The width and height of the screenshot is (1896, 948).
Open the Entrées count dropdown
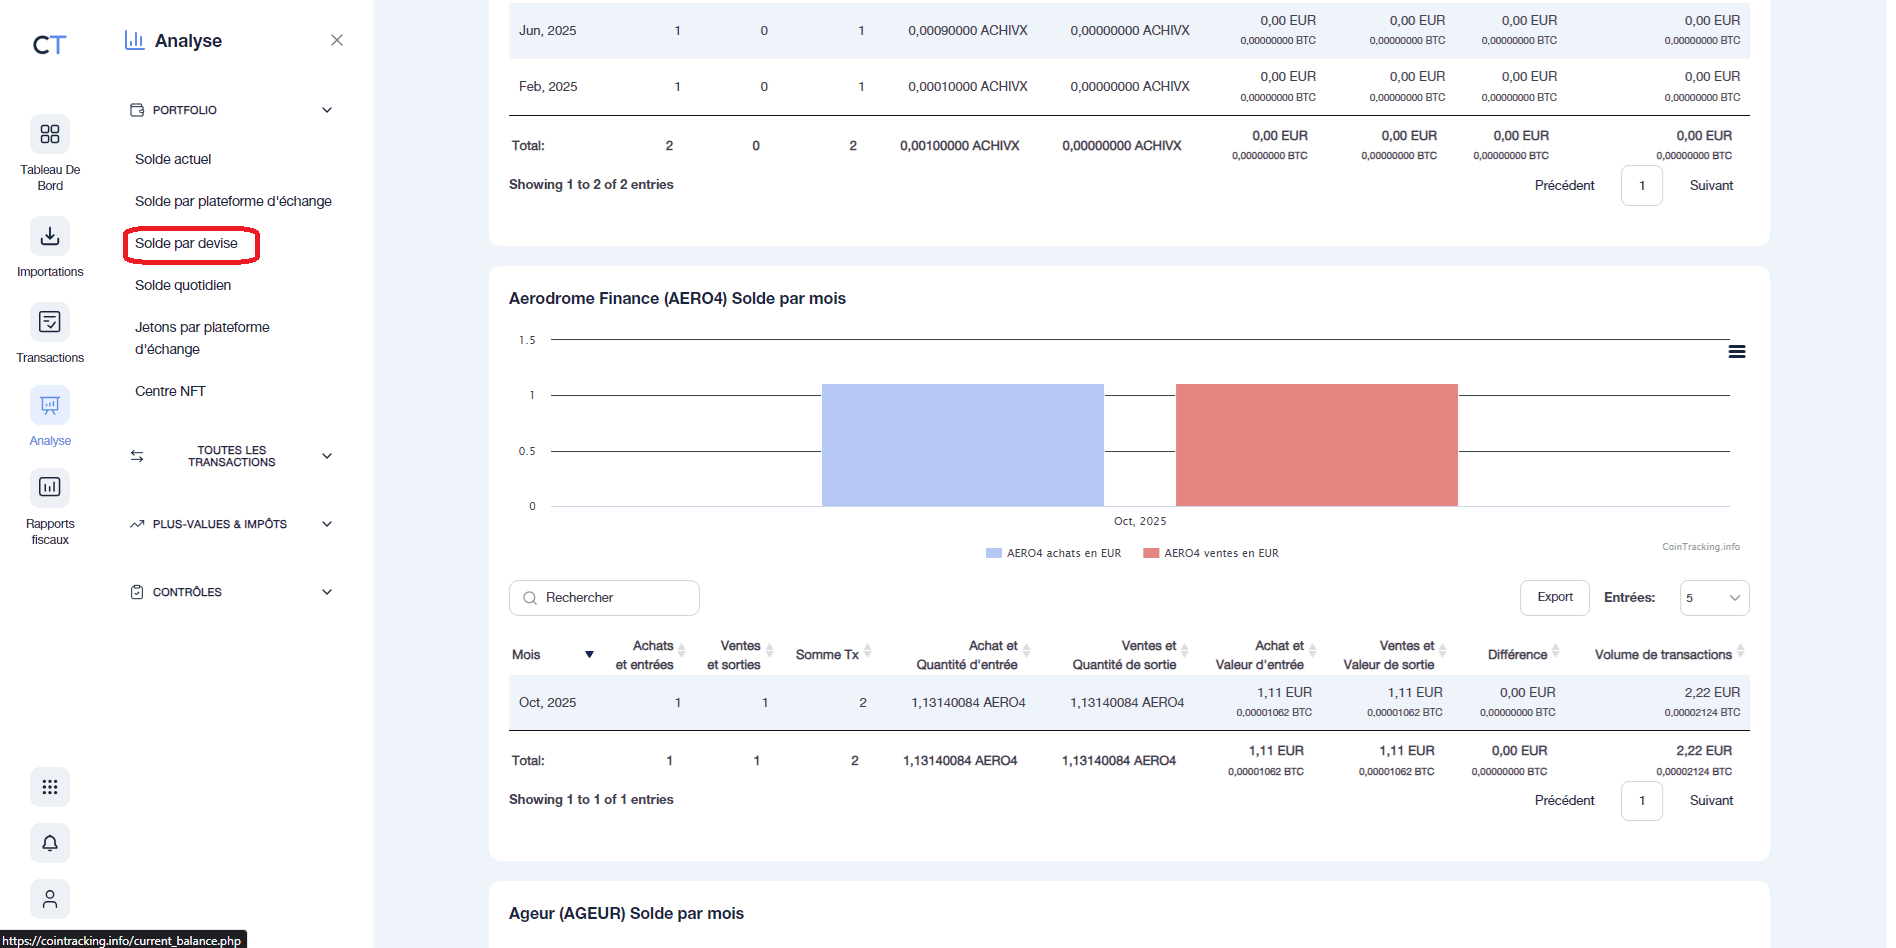1714,597
